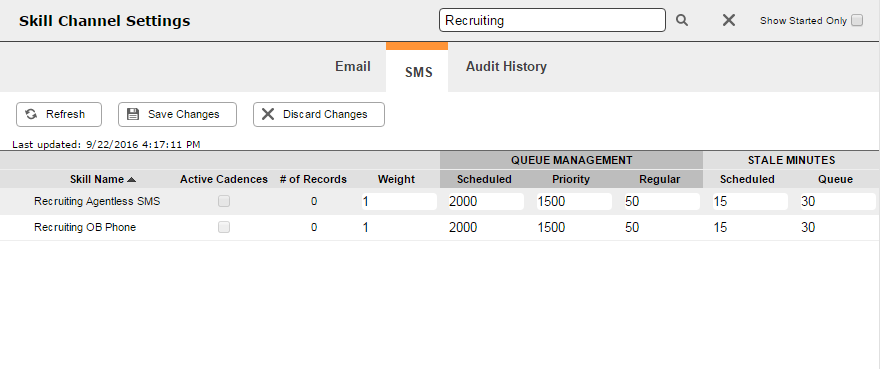Edit Stale Minutes Queue field for Agentless SMS

[x=838, y=202]
